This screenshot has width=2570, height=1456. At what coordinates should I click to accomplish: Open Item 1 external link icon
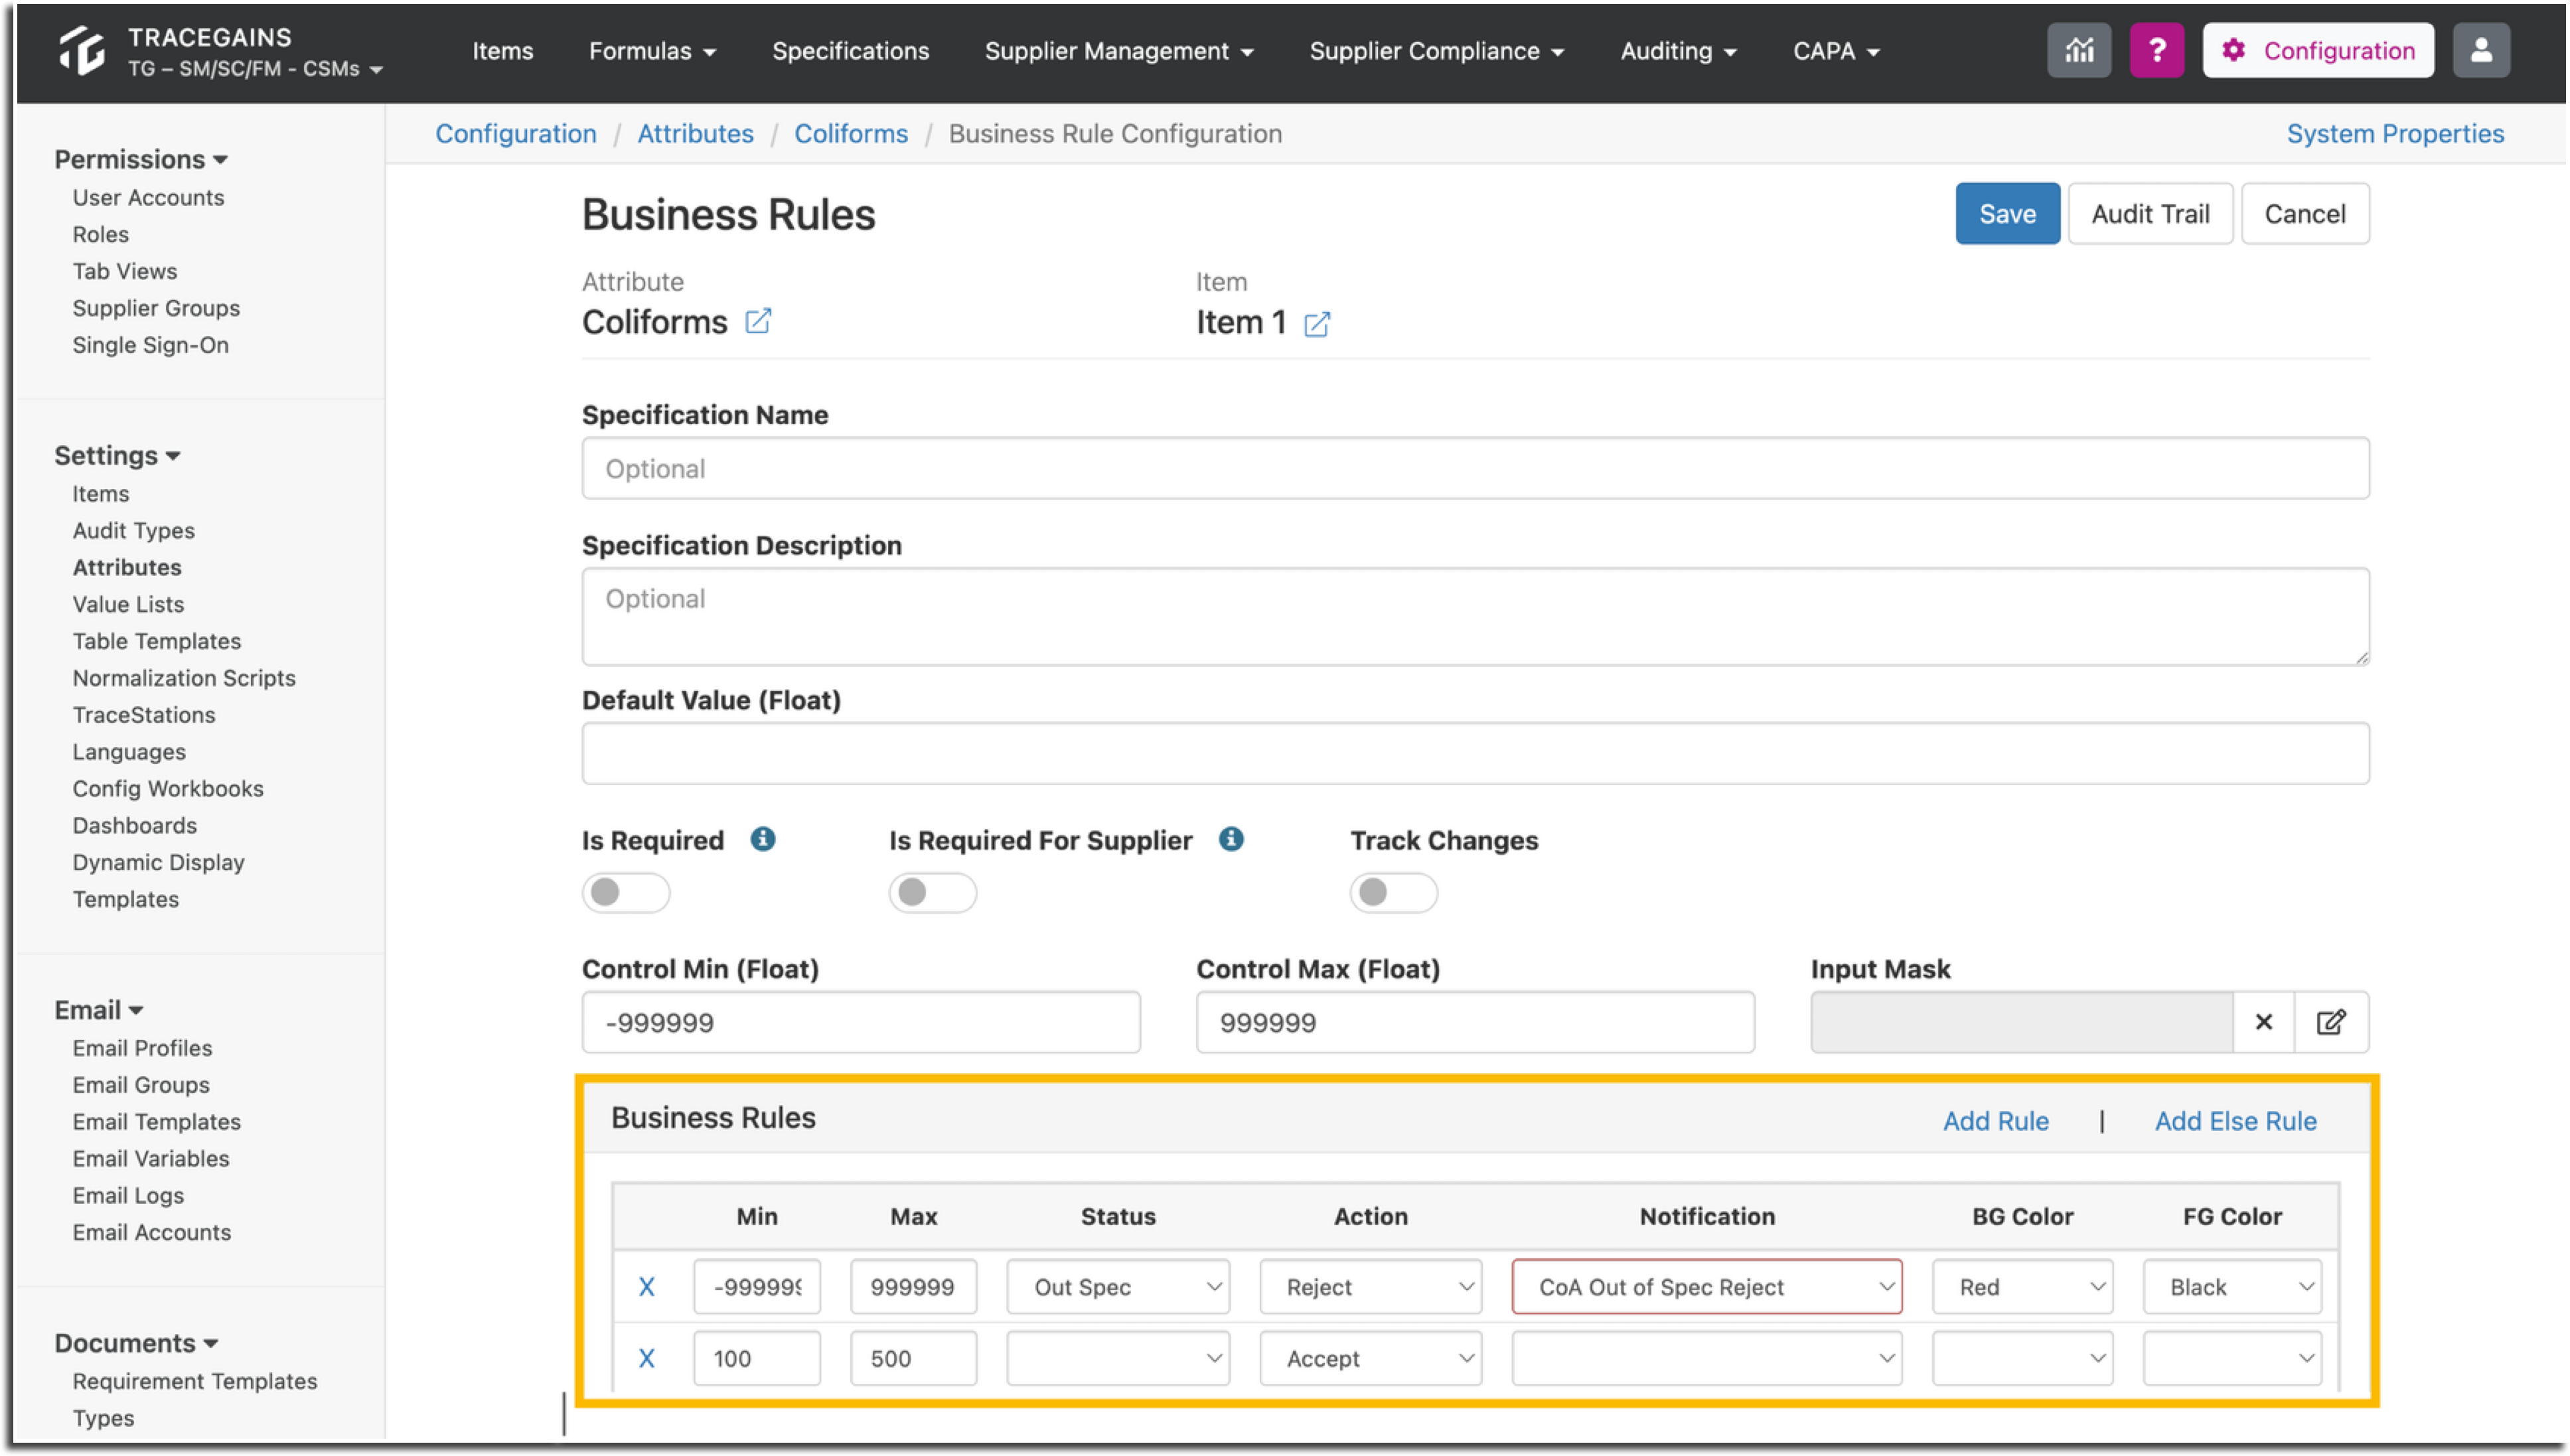pos(1317,324)
